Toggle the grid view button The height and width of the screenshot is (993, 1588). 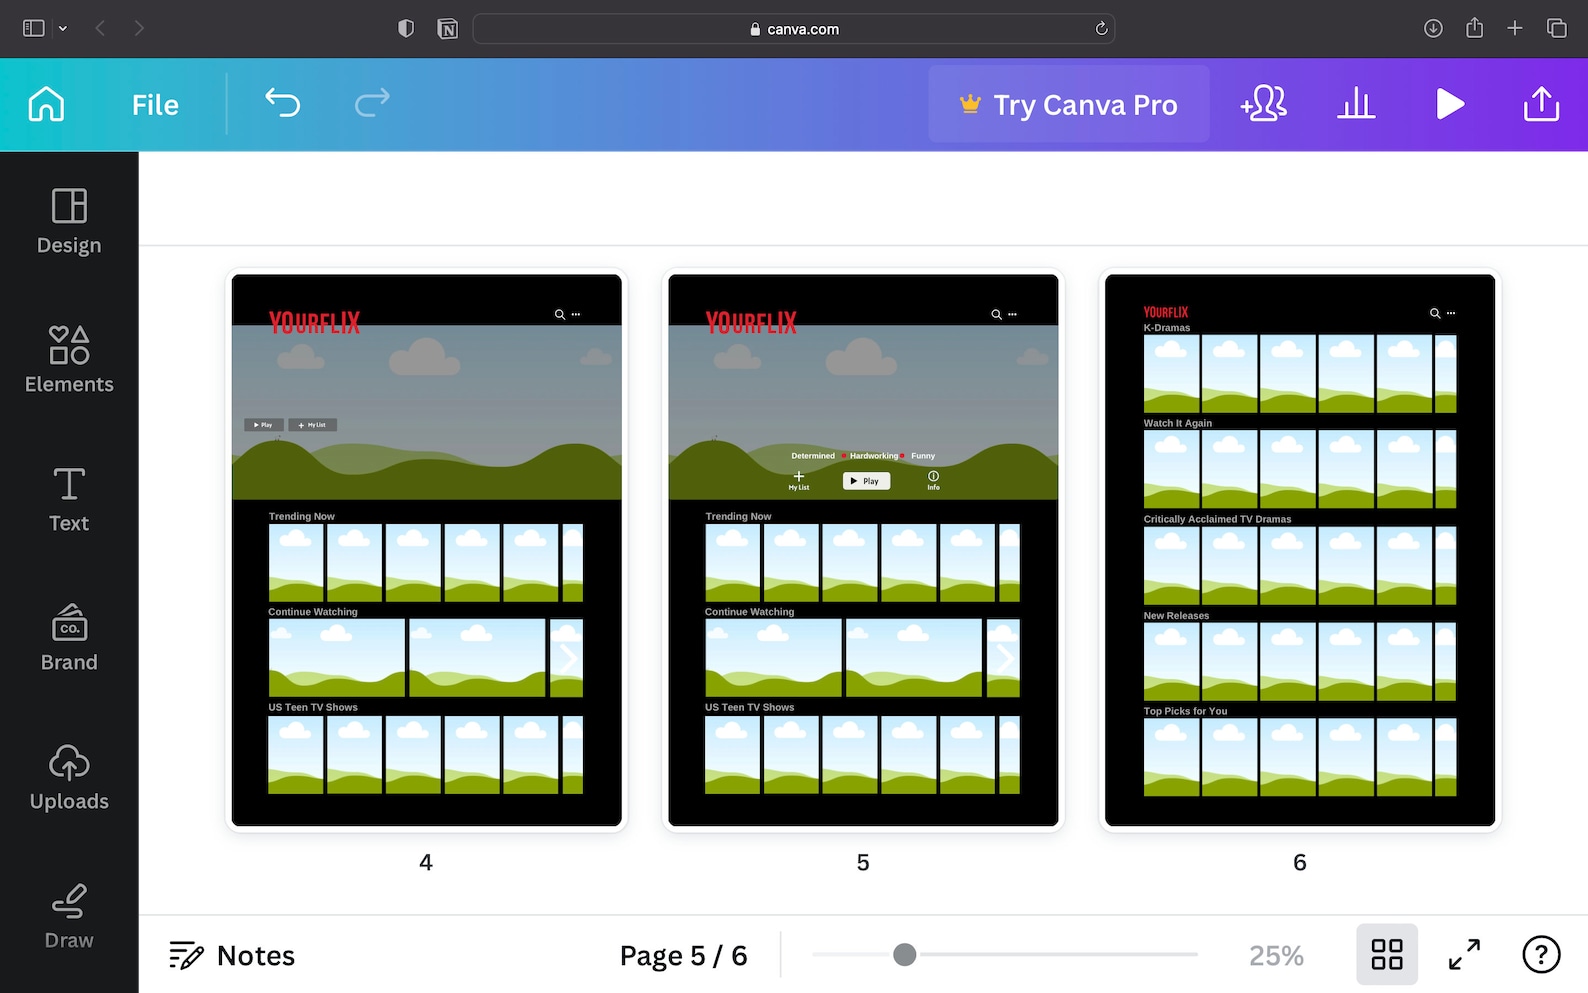[x=1387, y=954]
